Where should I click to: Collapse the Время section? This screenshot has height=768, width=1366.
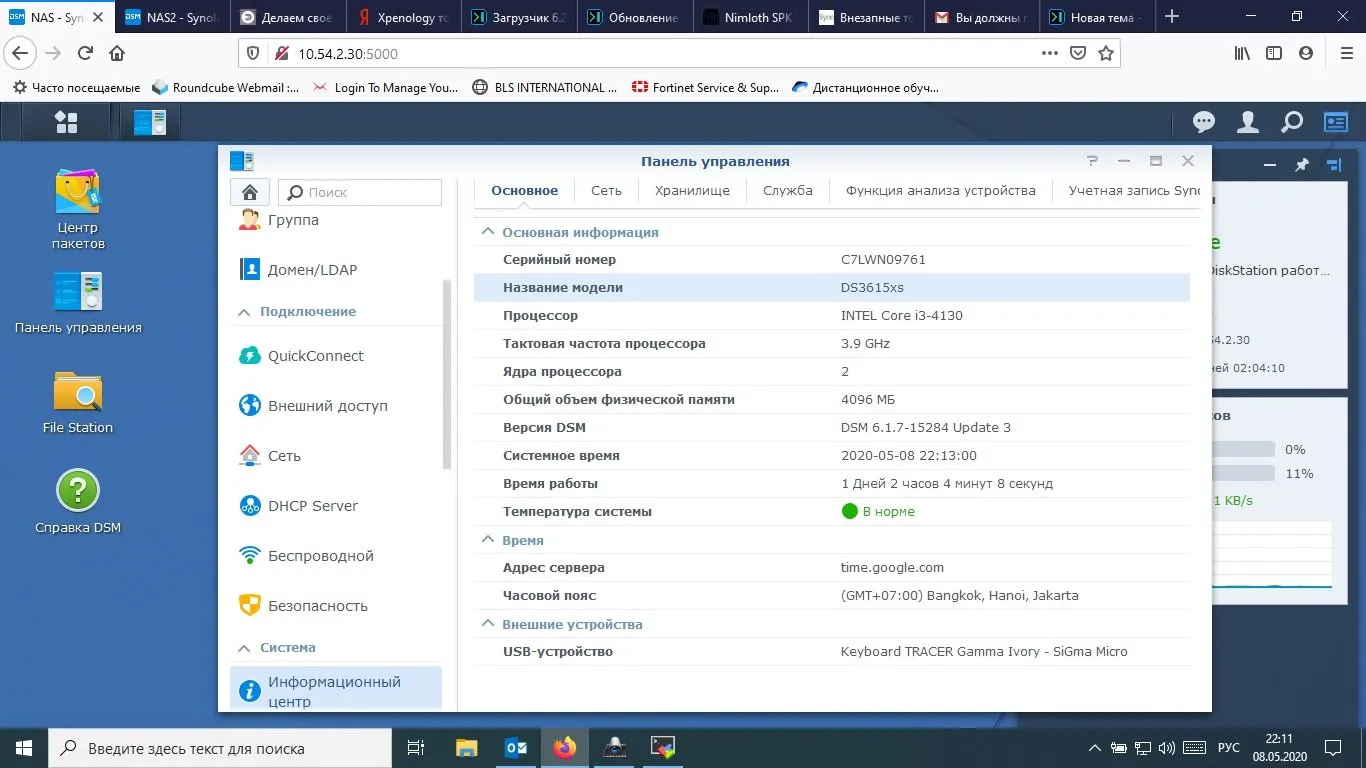488,540
